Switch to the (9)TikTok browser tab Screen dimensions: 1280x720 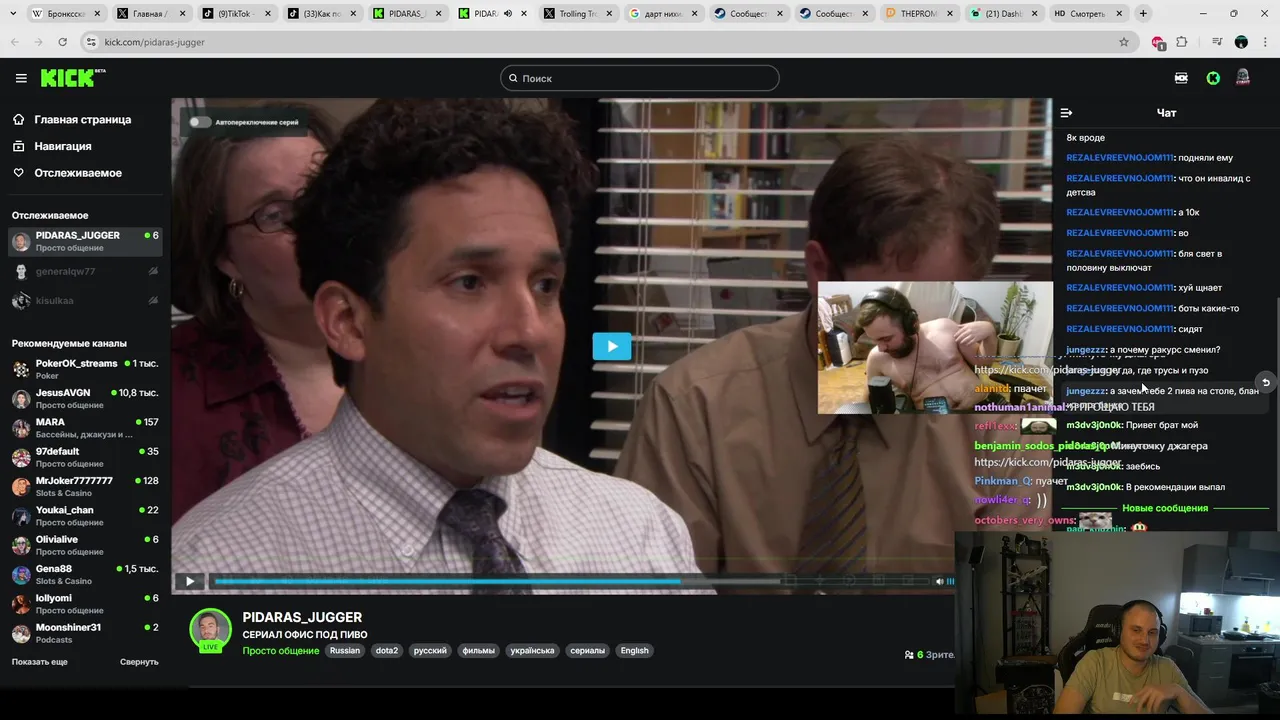(x=236, y=14)
